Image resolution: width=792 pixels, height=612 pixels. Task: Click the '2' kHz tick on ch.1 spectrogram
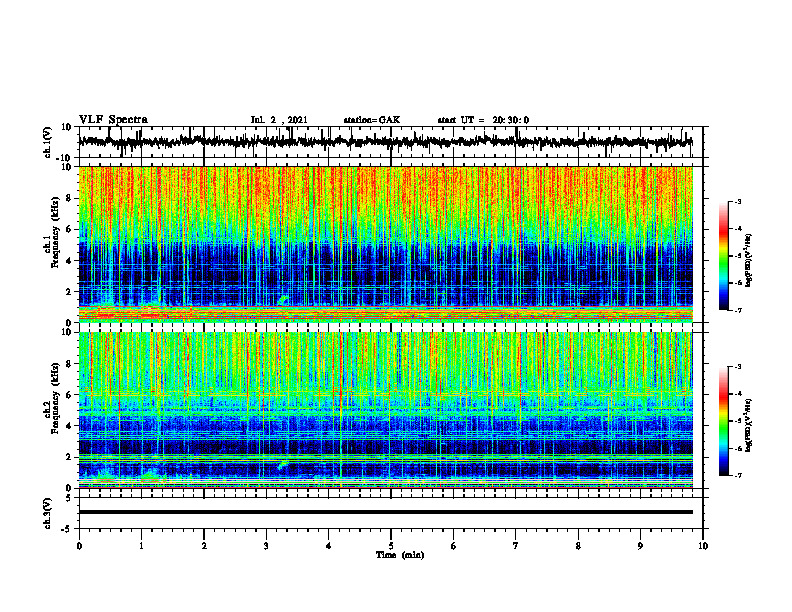[69, 292]
